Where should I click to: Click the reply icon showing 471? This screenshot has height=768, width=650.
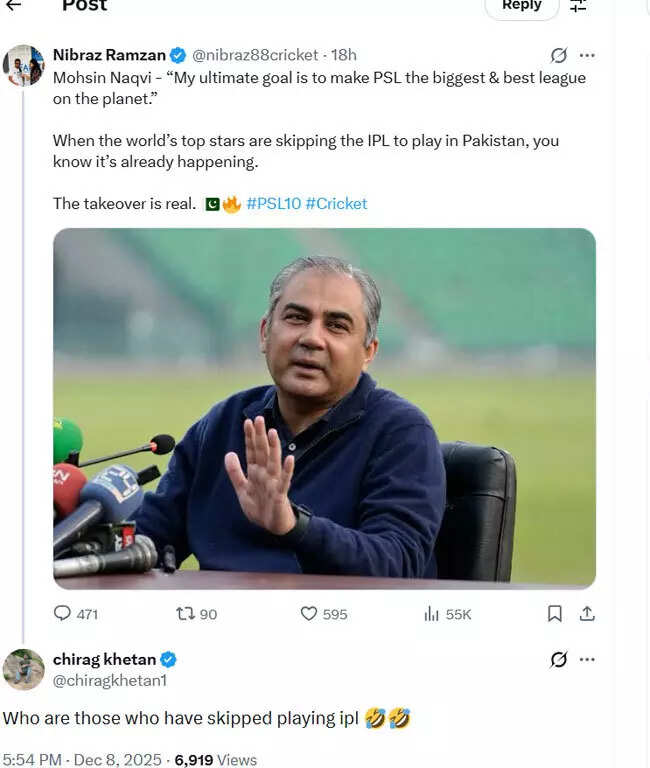click(63, 614)
